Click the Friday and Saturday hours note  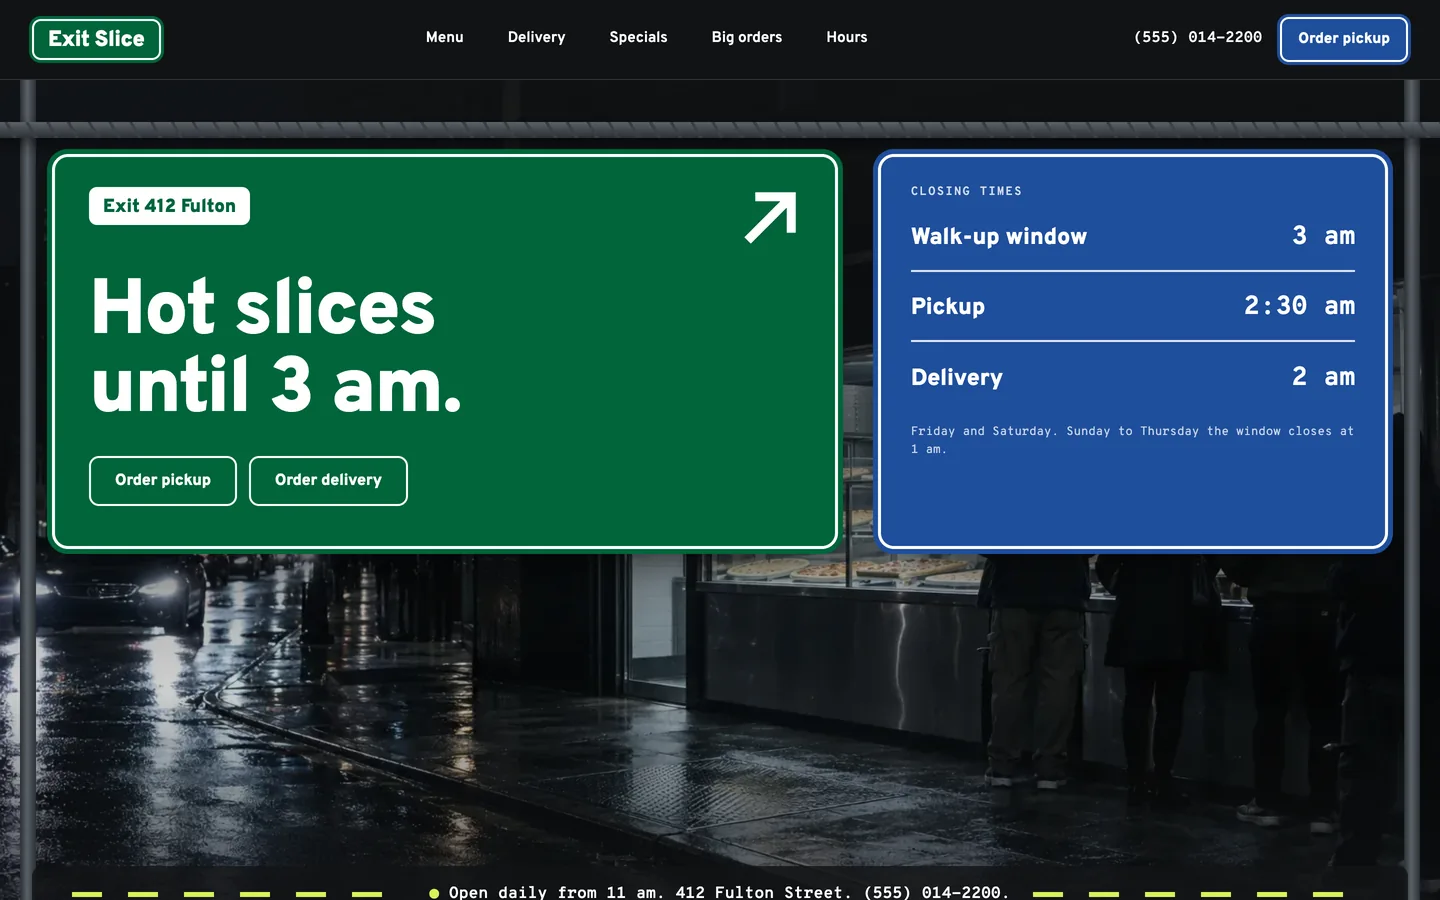(1132, 440)
